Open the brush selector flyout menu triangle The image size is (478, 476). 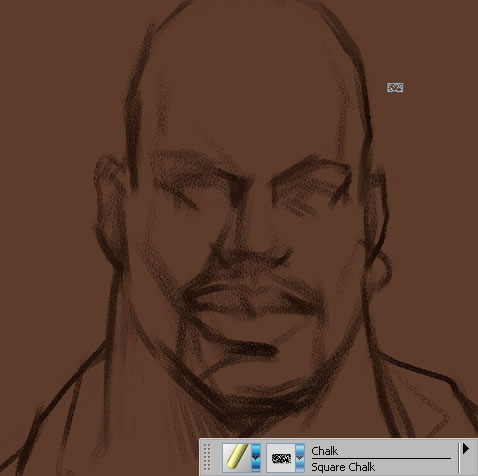(x=466, y=449)
